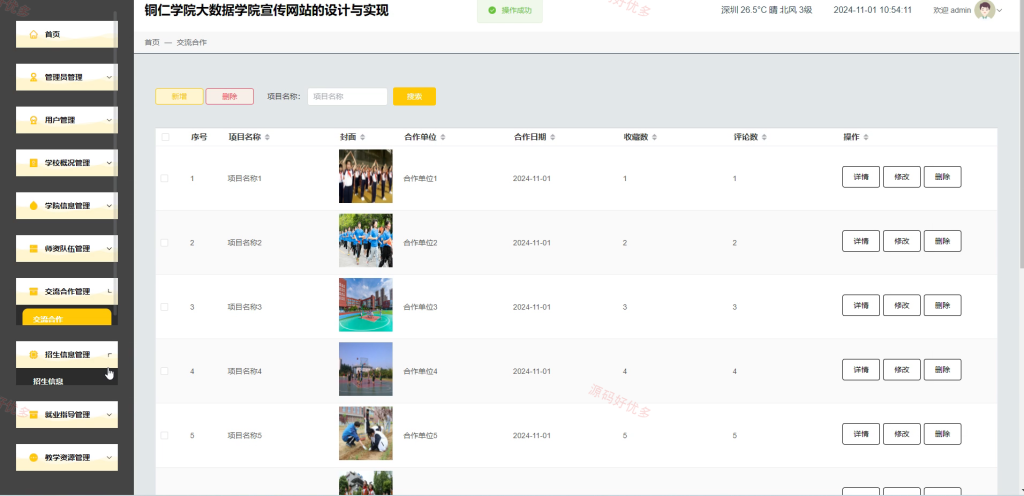Click the 新增 button
This screenshot has width=1024, height=496.
(x=179, y=97)
